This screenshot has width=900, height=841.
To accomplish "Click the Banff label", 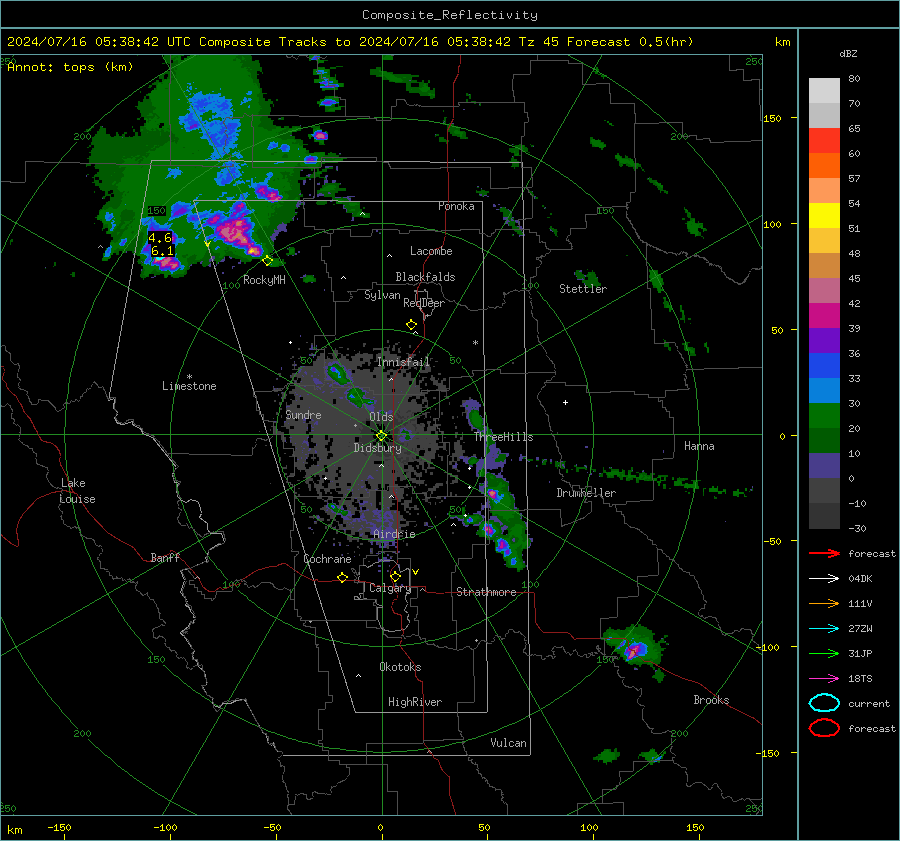I will (x=165, y=557).
